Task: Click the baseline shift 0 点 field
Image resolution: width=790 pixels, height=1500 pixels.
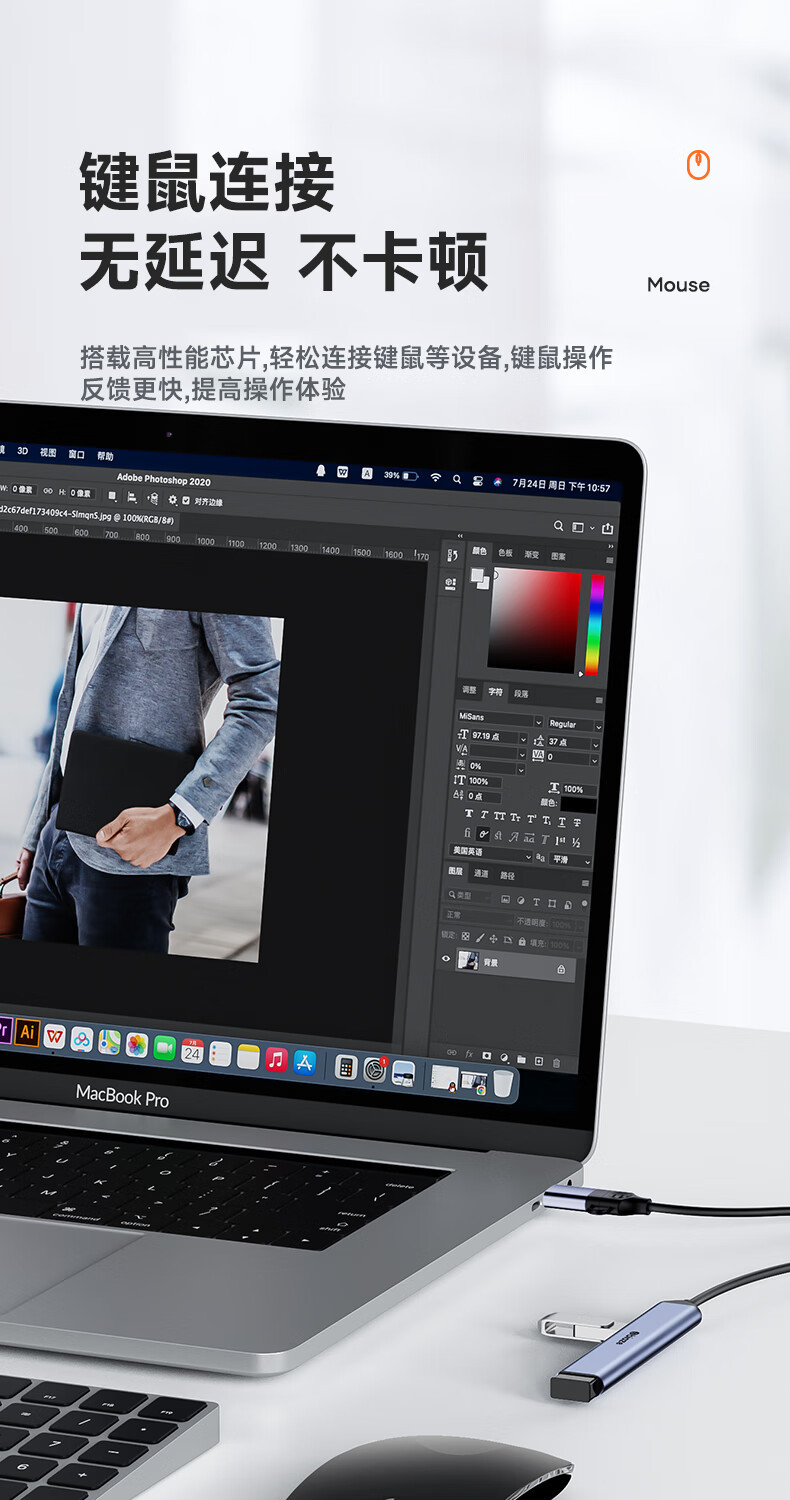Action: point(484,796)
